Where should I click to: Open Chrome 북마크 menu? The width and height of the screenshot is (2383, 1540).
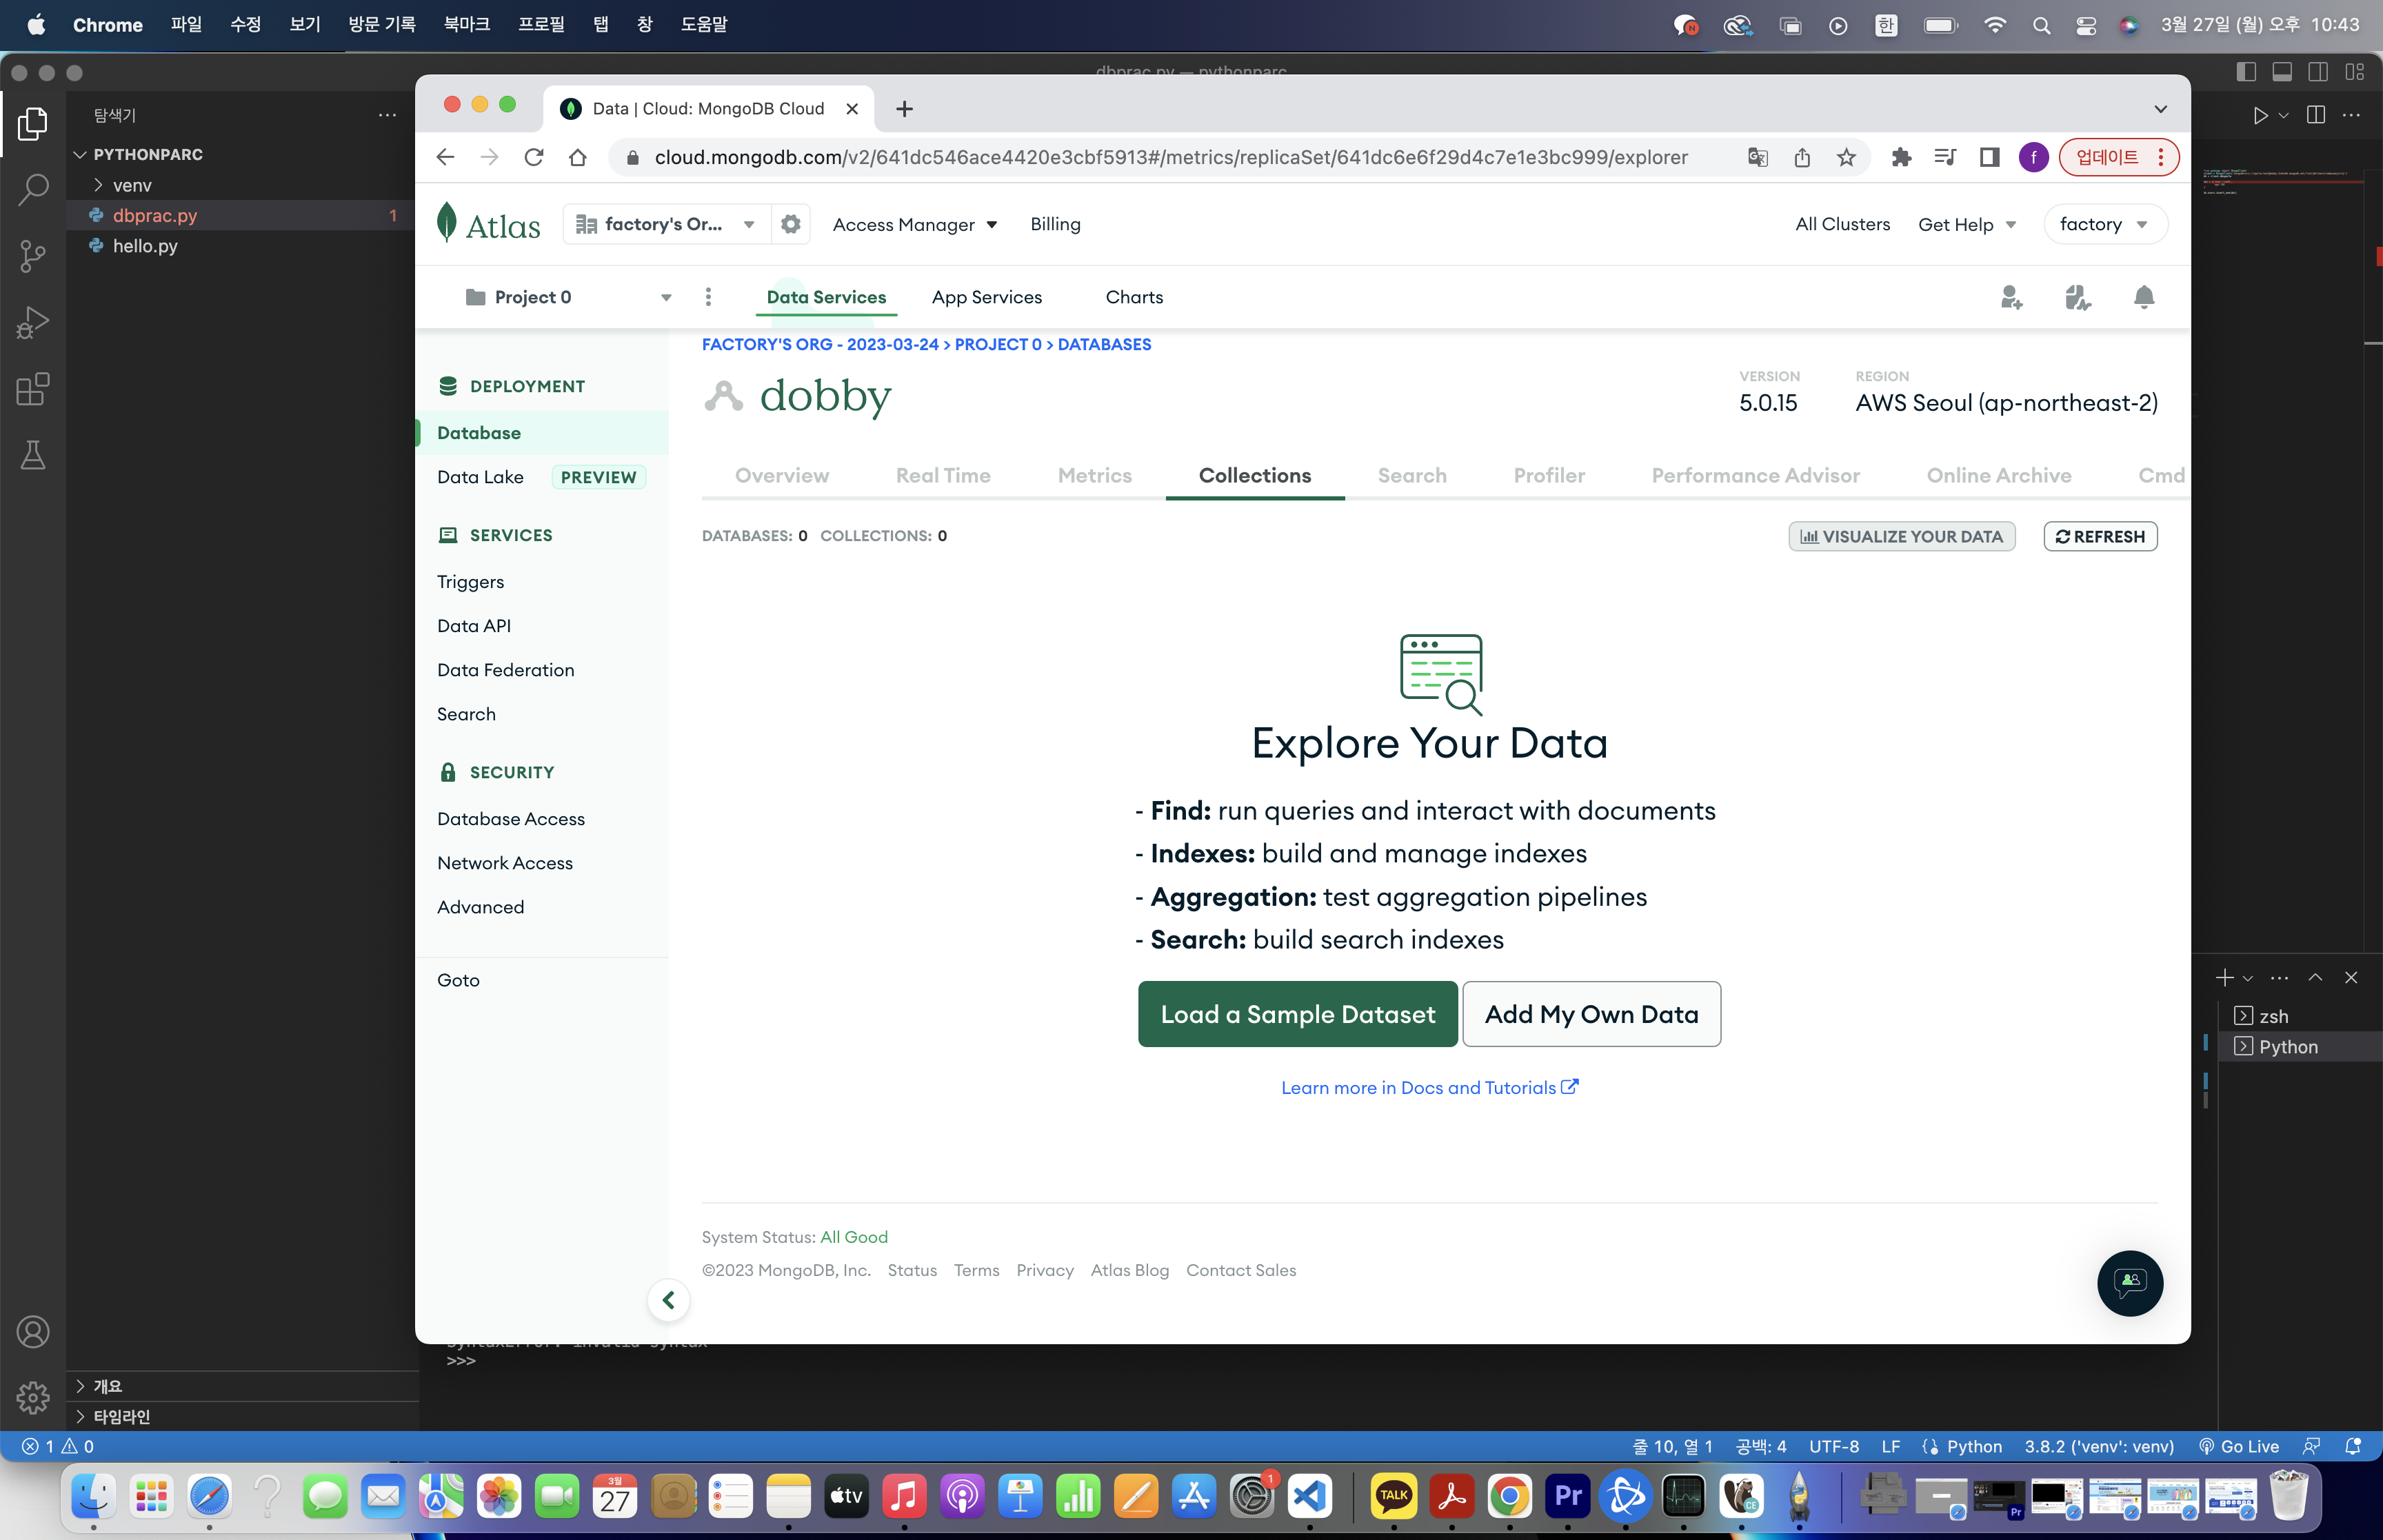tap(466, 24)
